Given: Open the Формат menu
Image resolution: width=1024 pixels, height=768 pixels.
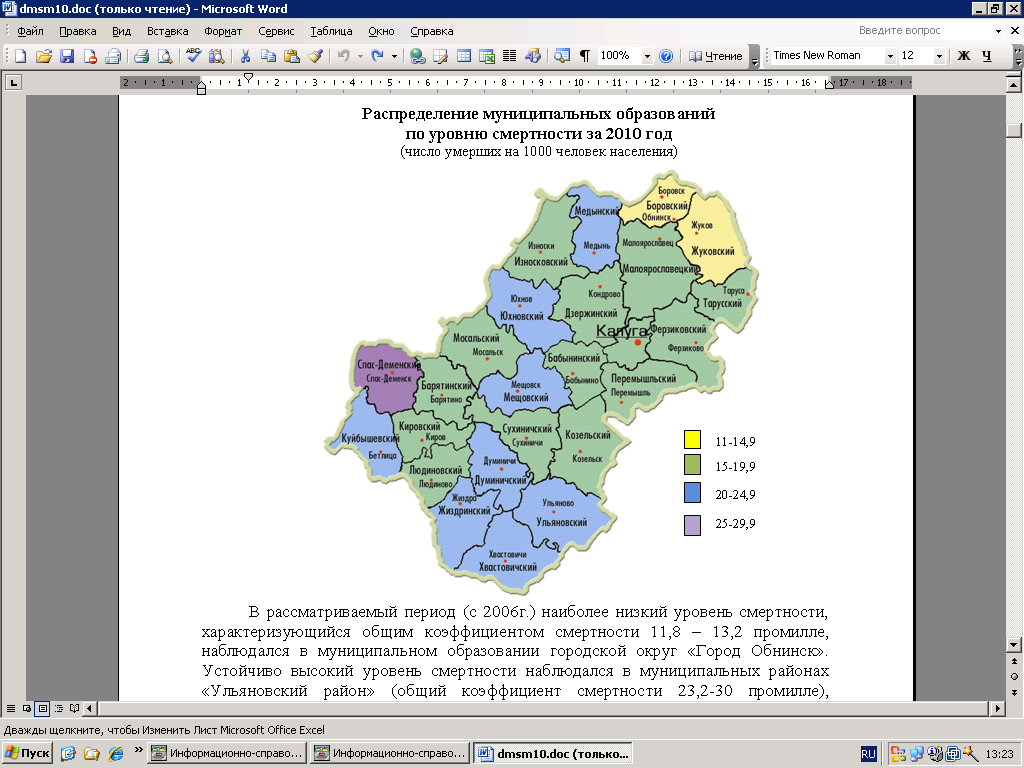Looking at the screenshot, I should coord(223,31).
